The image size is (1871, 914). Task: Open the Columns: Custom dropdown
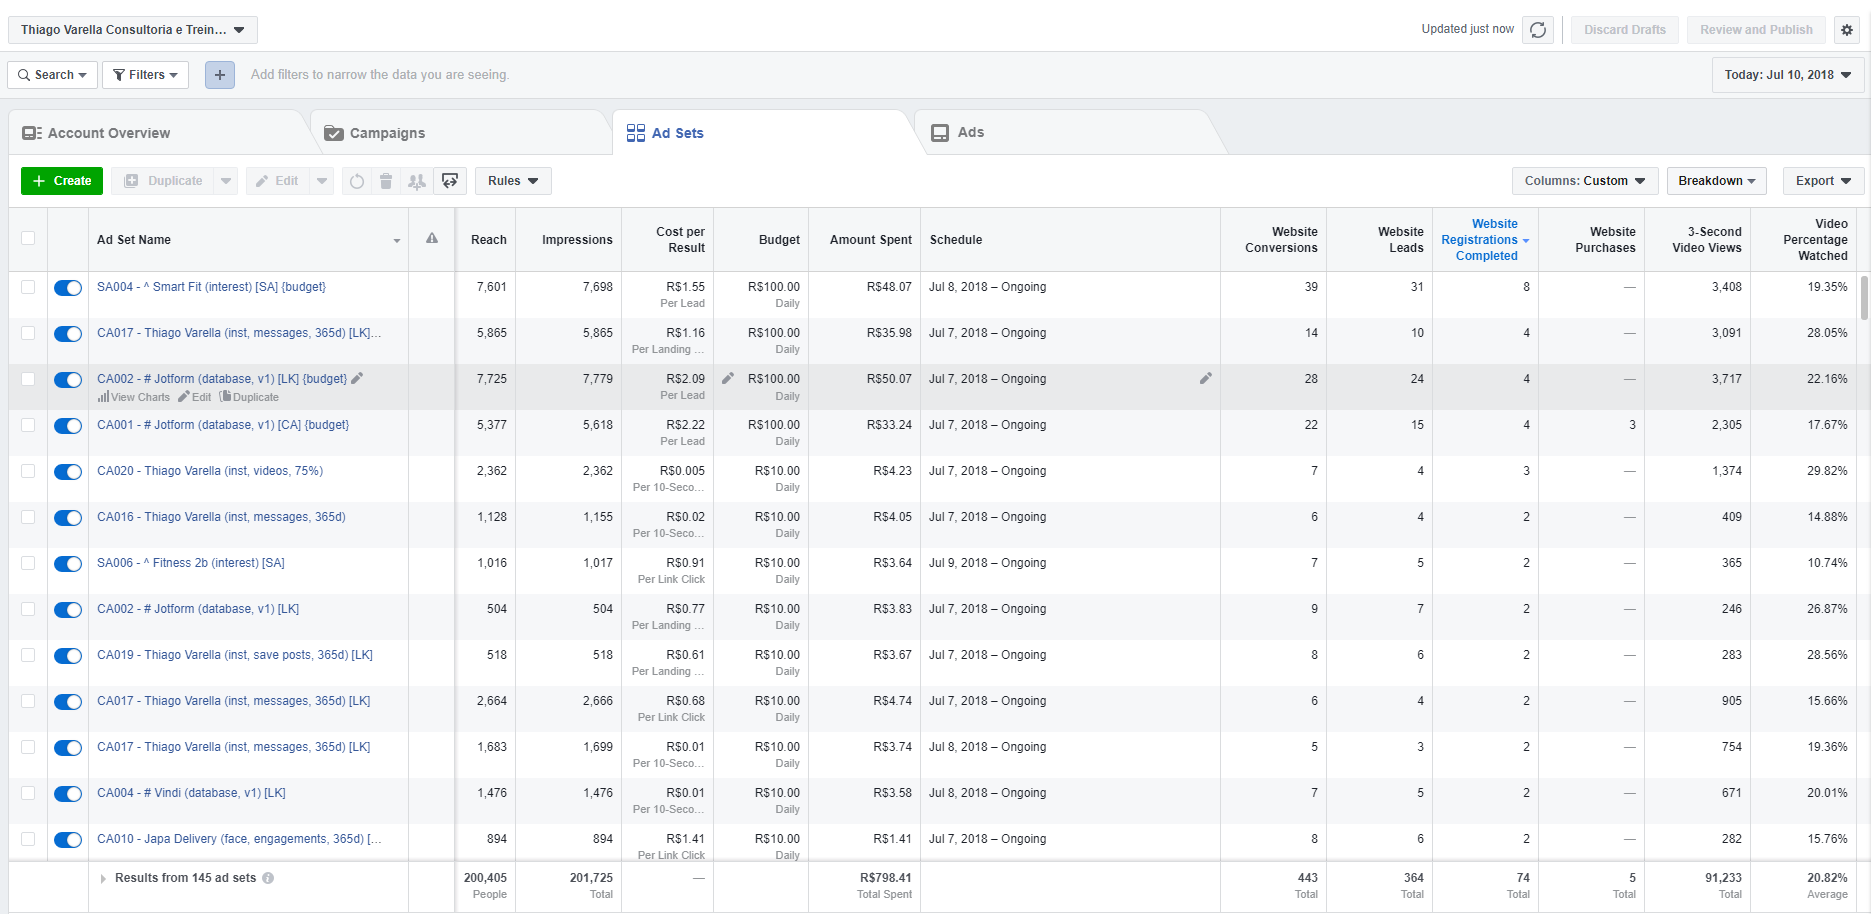click(1584, 181)
